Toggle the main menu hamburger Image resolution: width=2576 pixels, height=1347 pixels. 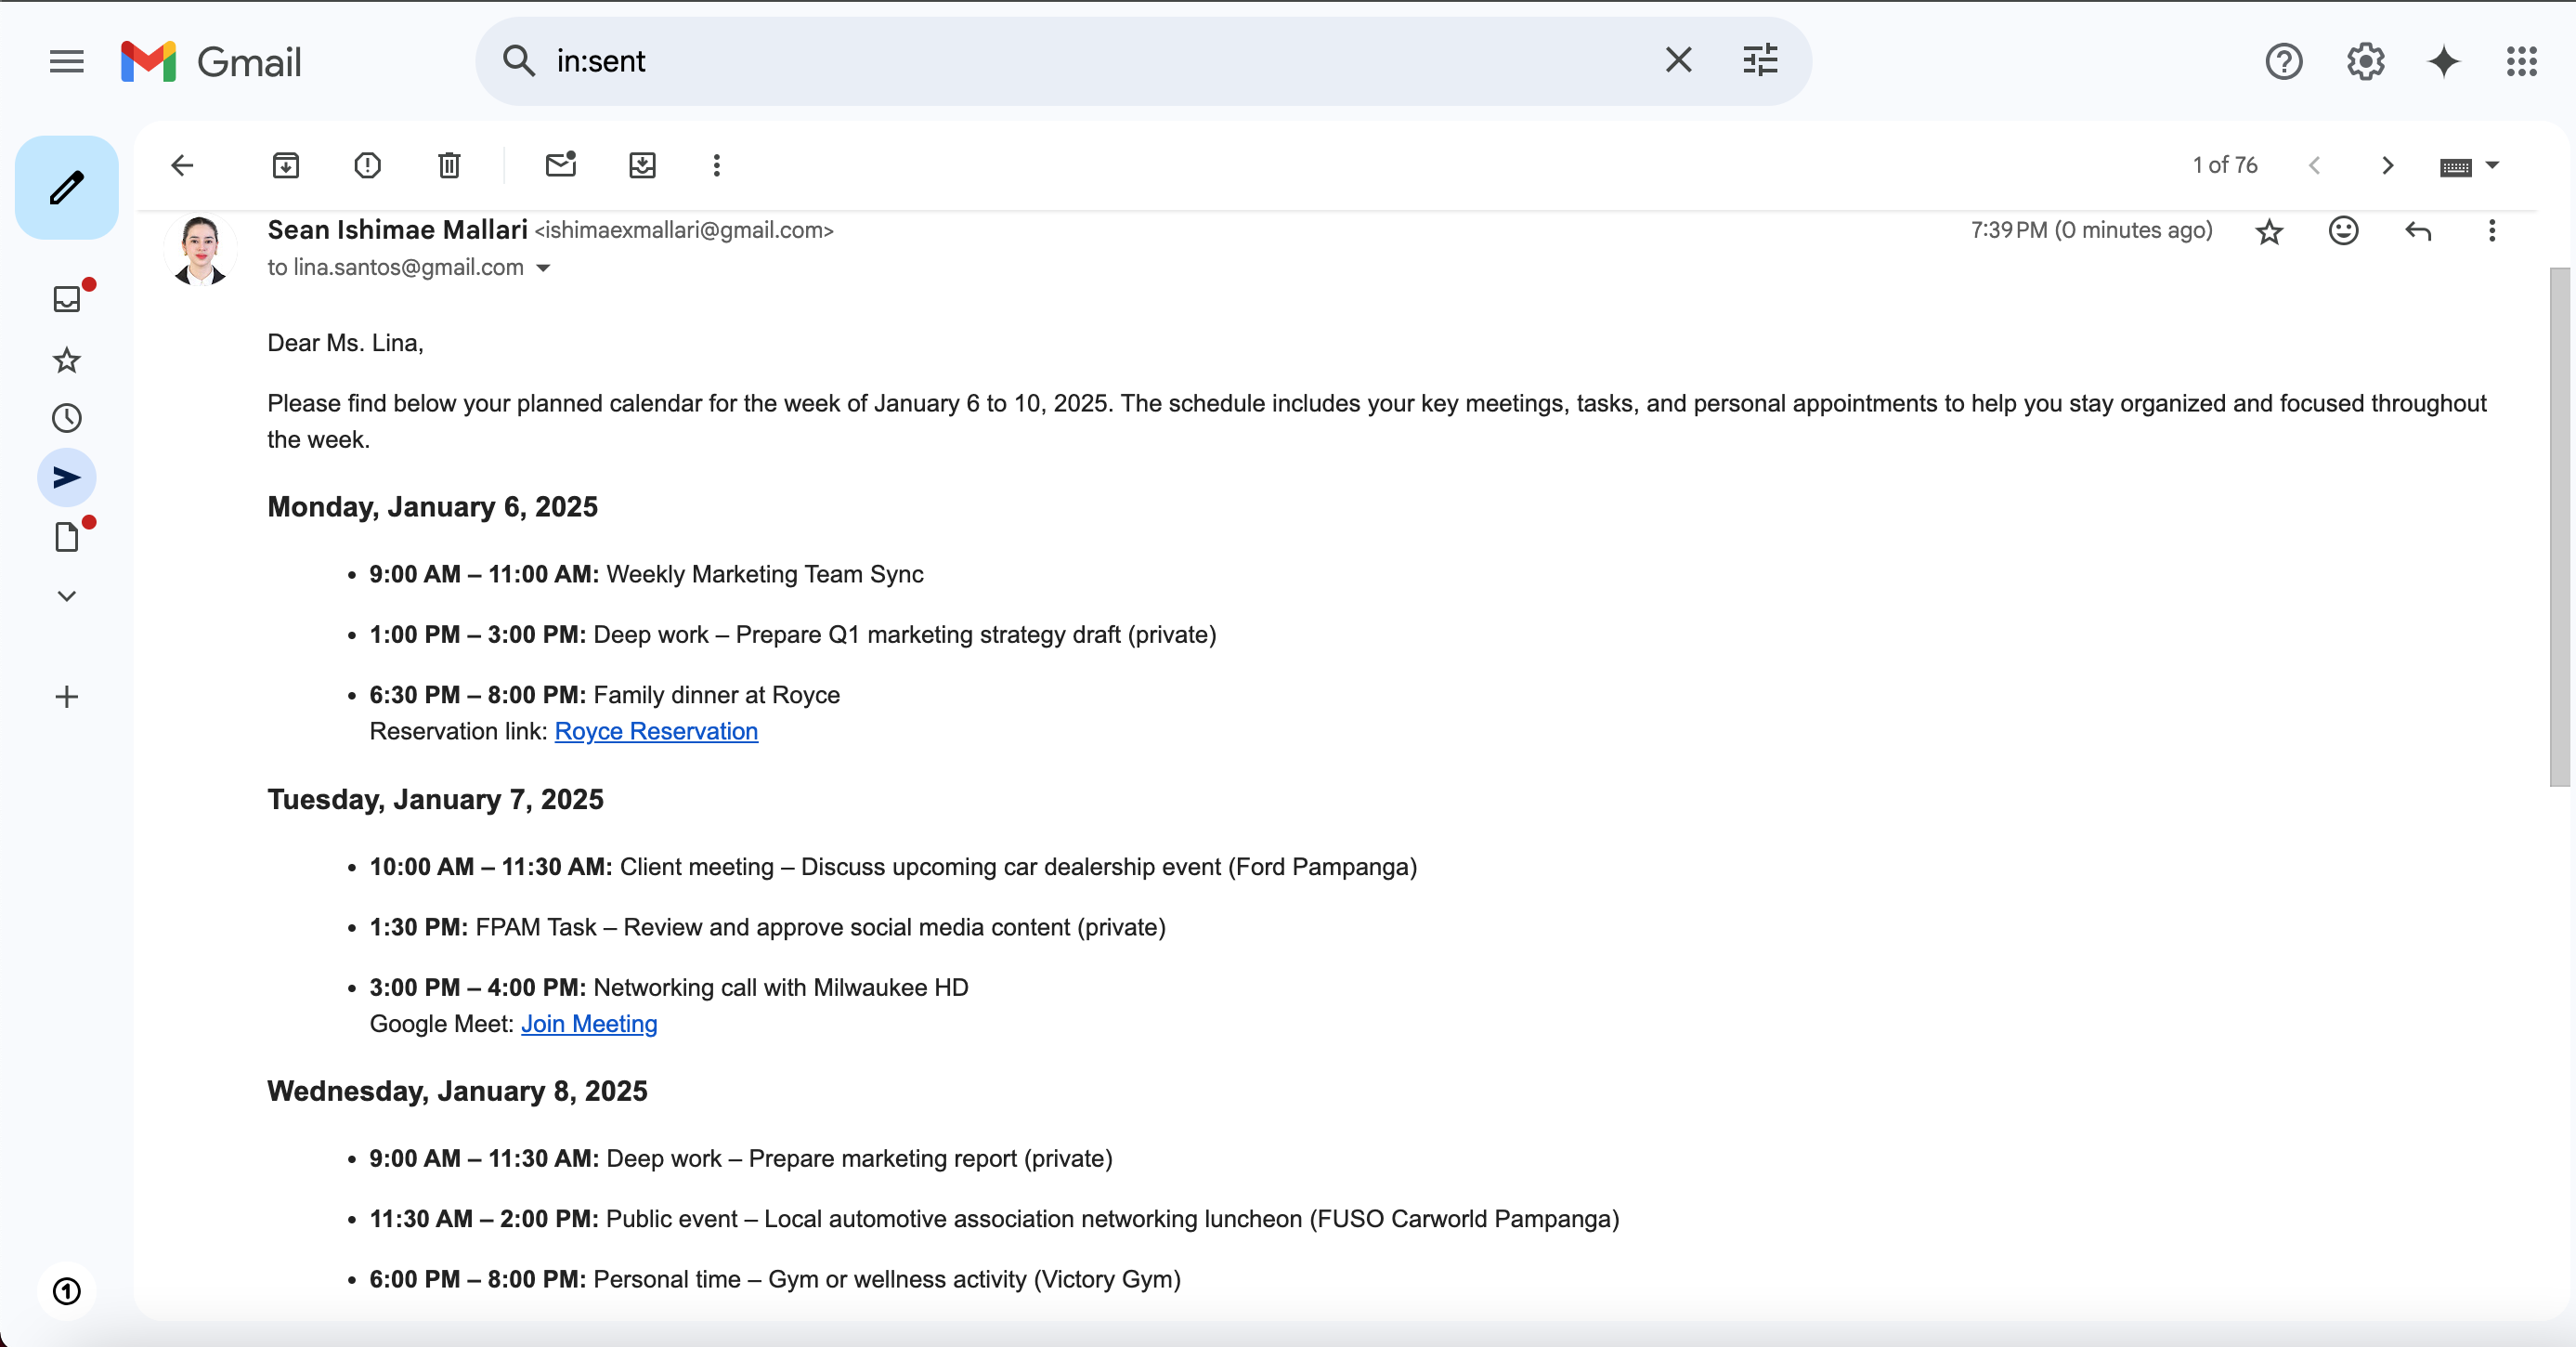[67, 62]
